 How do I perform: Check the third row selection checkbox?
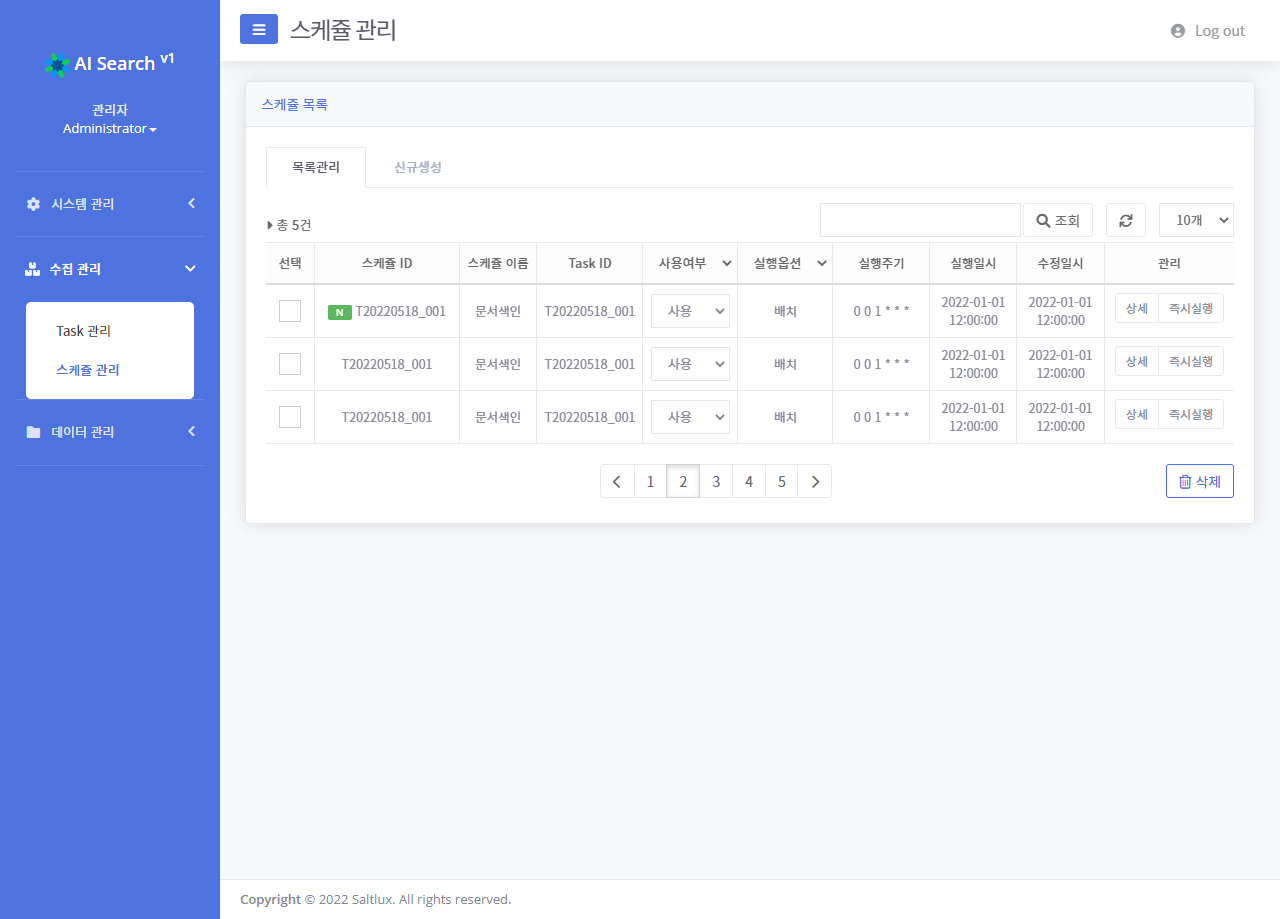(x=290, y=417)
